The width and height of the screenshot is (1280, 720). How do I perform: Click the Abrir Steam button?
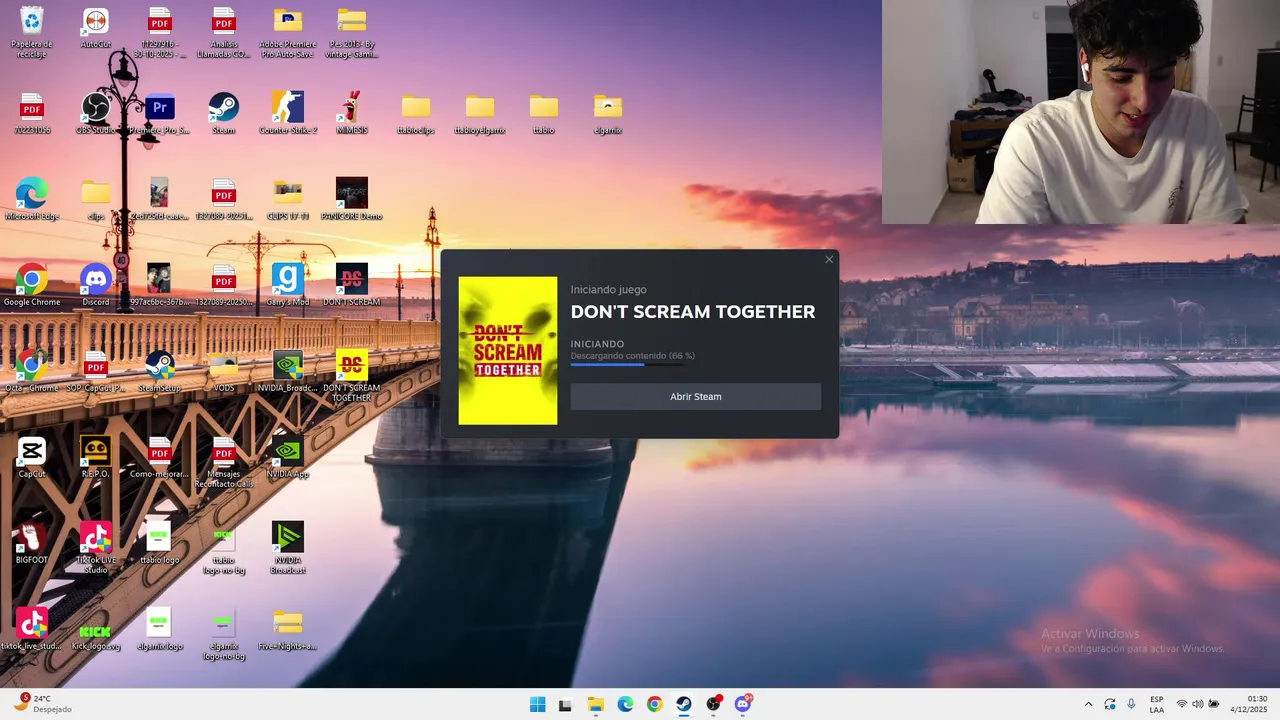click(695, 396)
